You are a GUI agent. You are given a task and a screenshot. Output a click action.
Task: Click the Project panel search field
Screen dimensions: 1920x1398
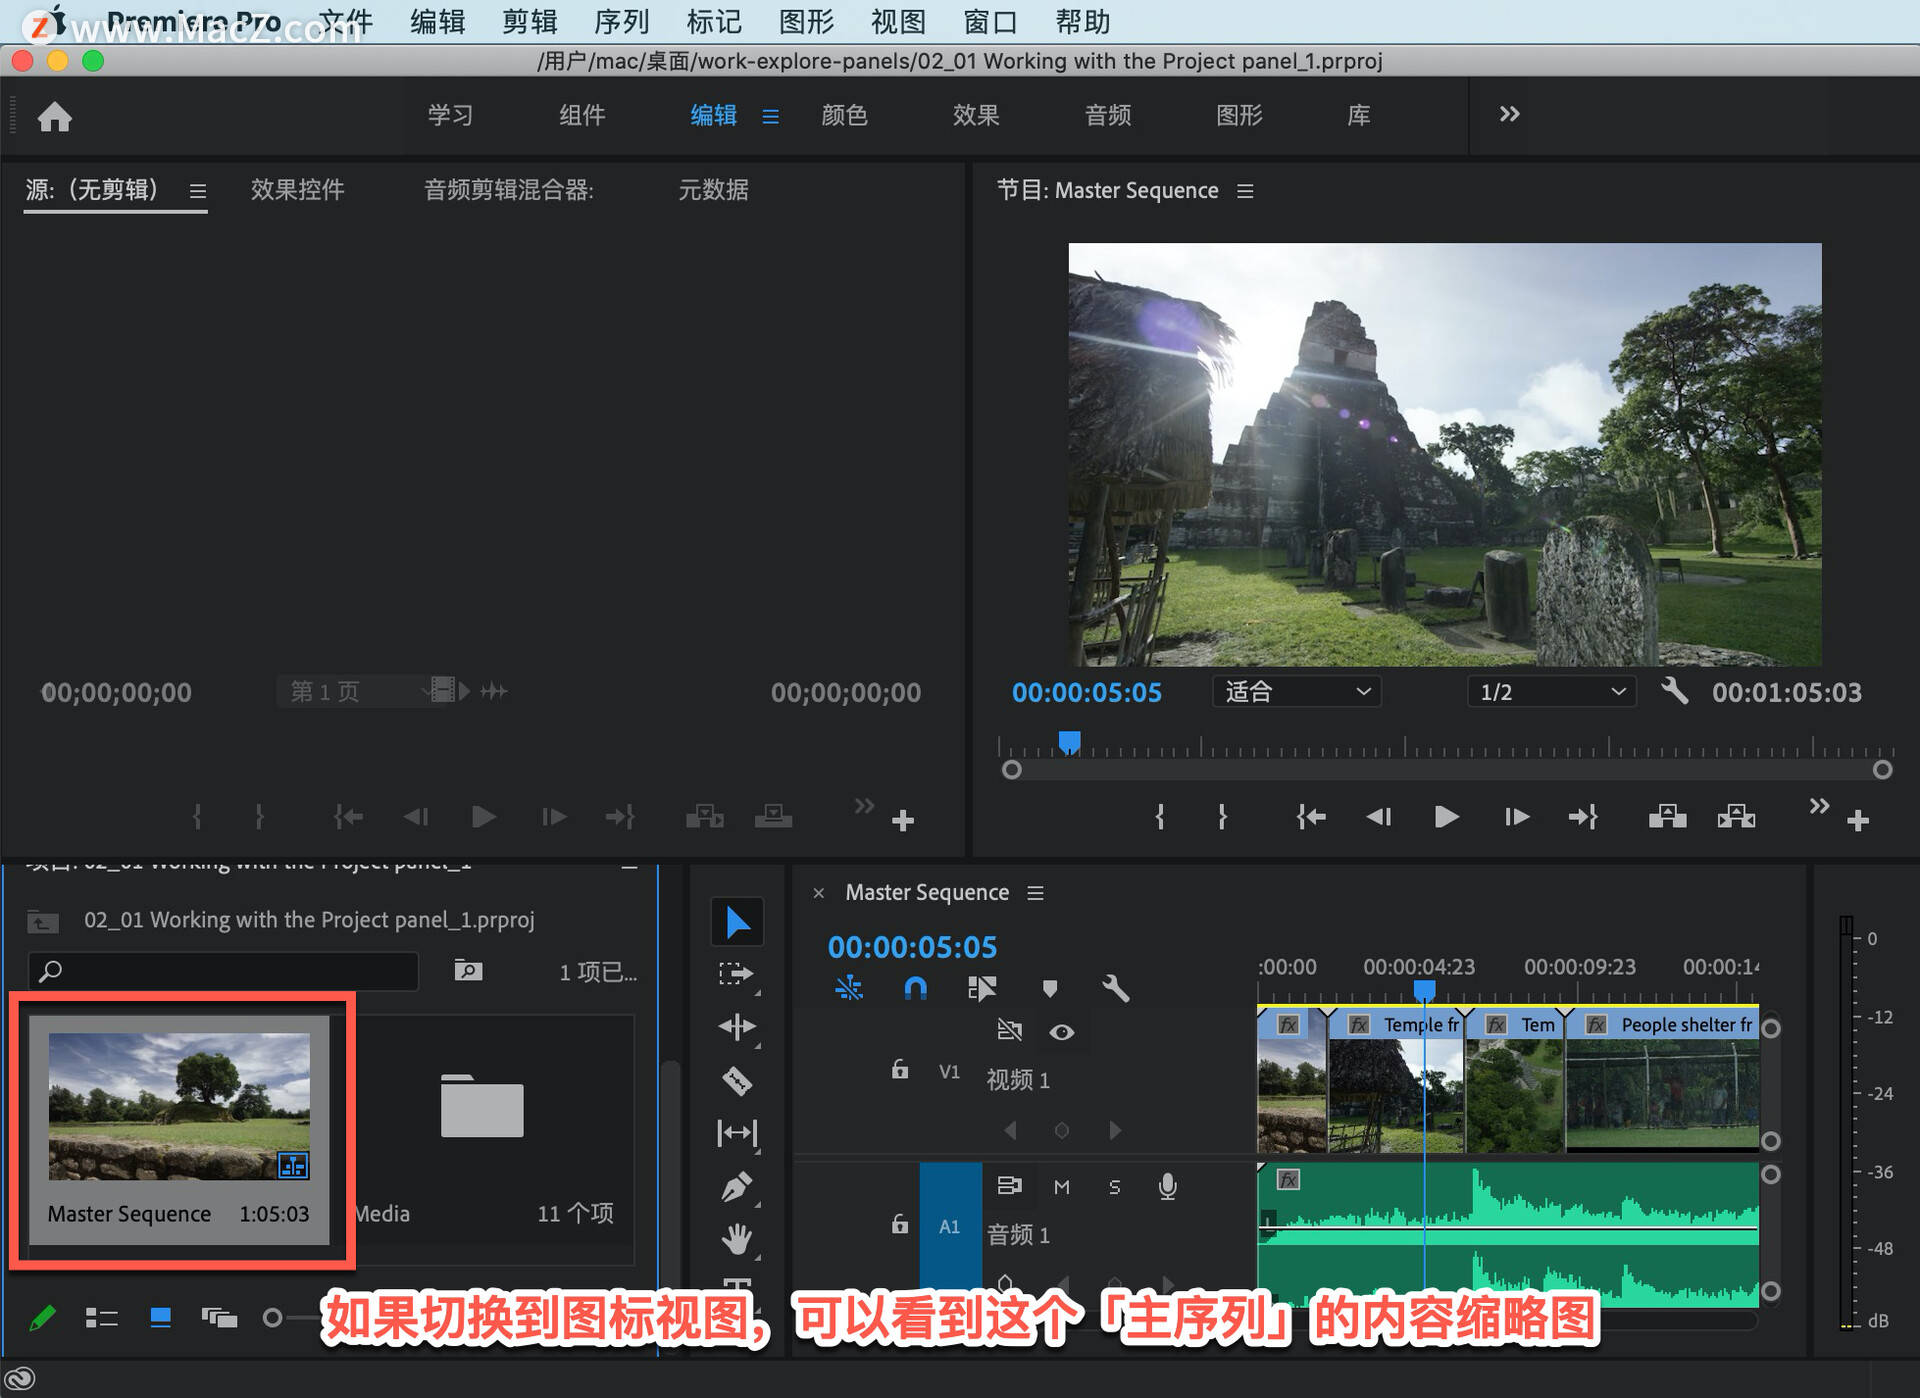coord(223,971)
